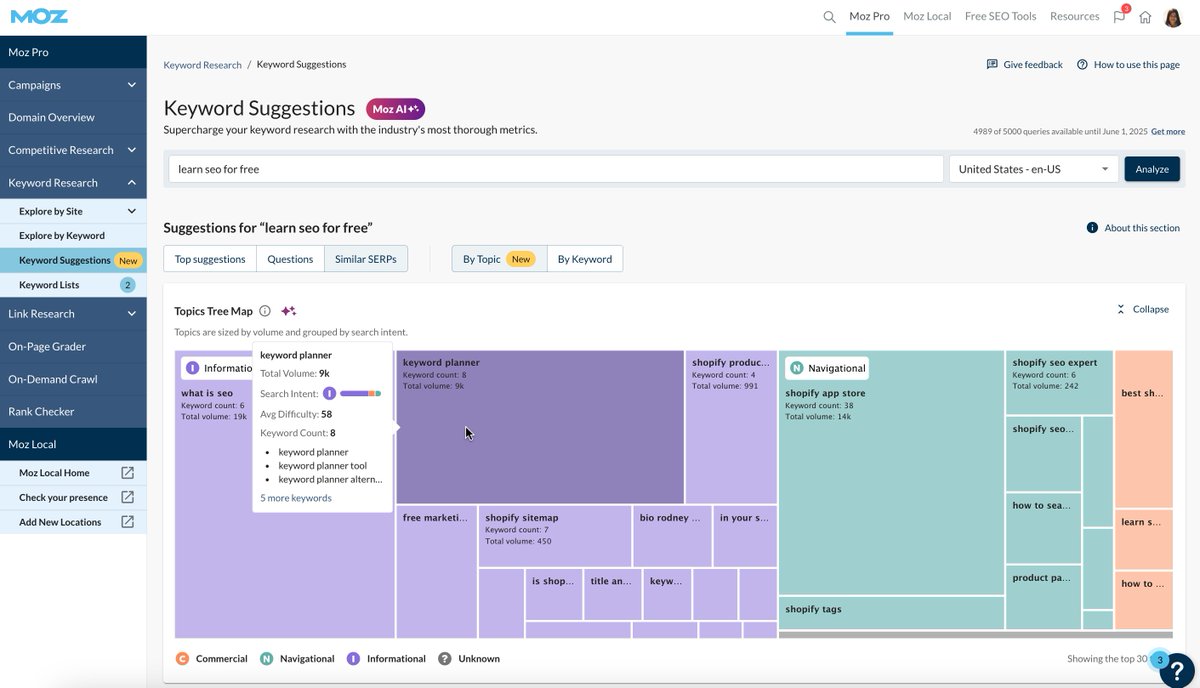Viewport: 1200px width, 688px height.
Task: Select the bio rodney tile
Action: tap(672, 536)
